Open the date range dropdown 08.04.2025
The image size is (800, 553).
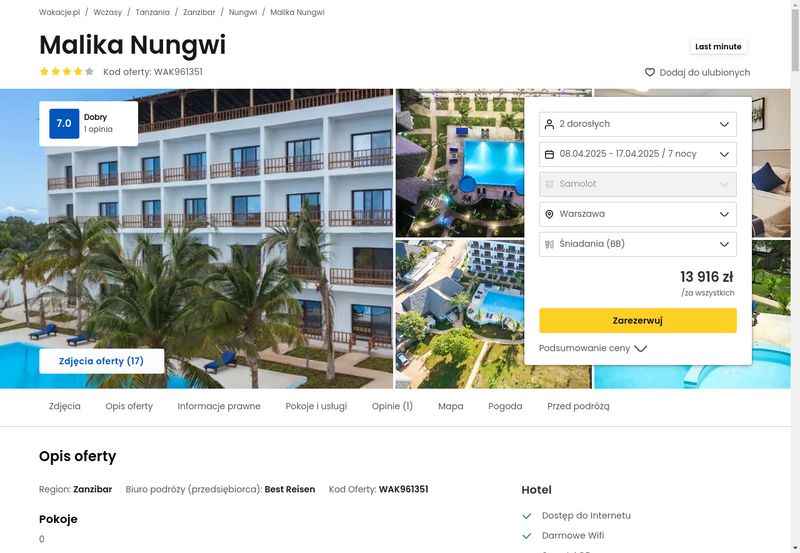point(638,154)
